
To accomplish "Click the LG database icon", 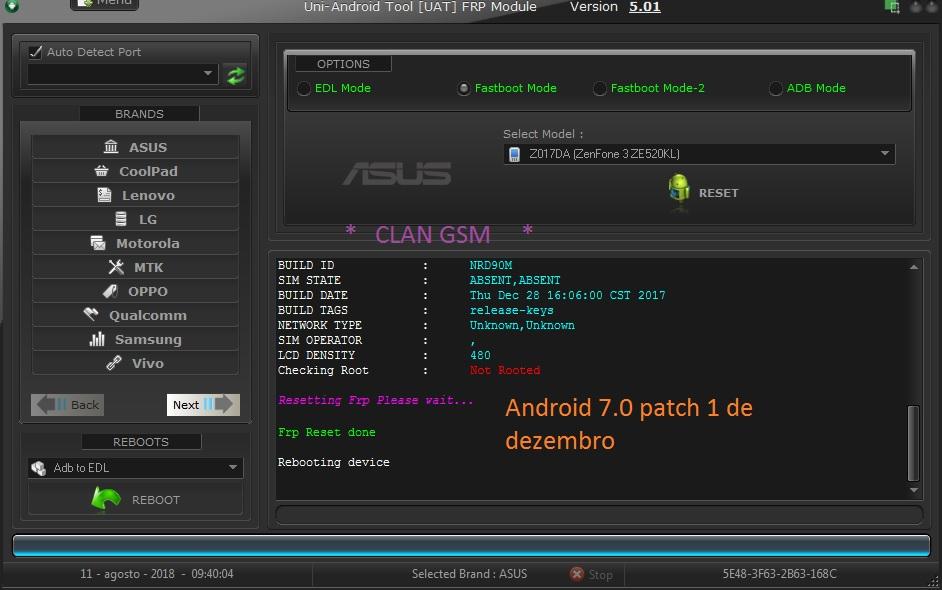I will point(121,219).
